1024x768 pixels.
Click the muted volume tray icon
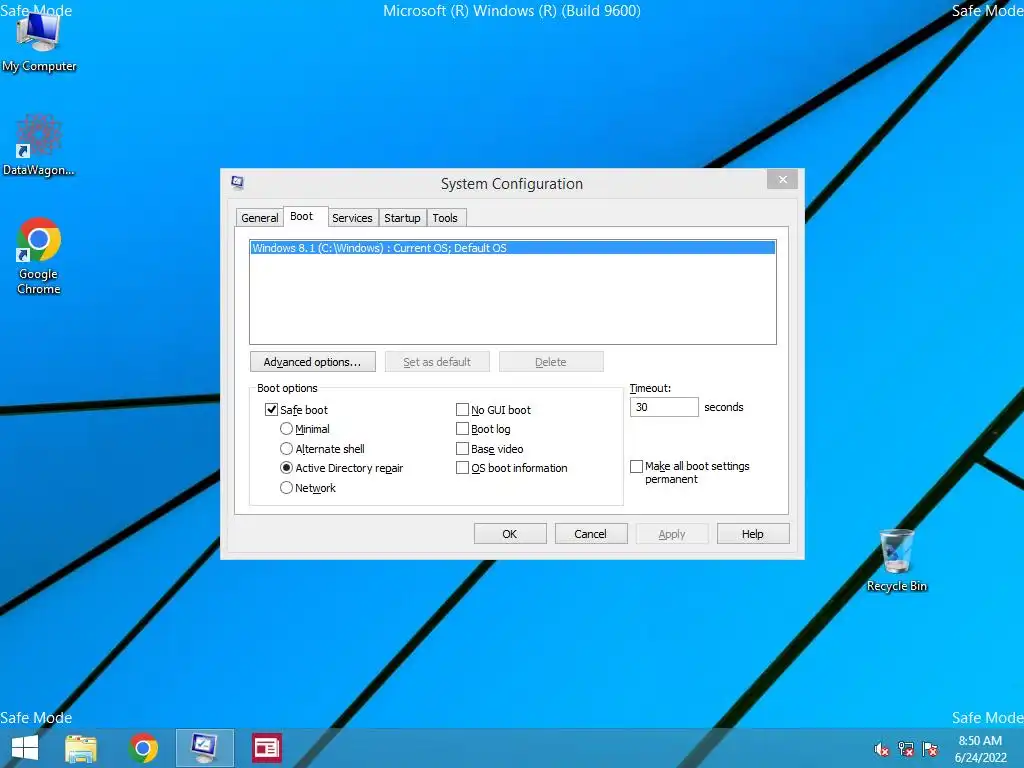pyautogui.click(x=882, y=749)
